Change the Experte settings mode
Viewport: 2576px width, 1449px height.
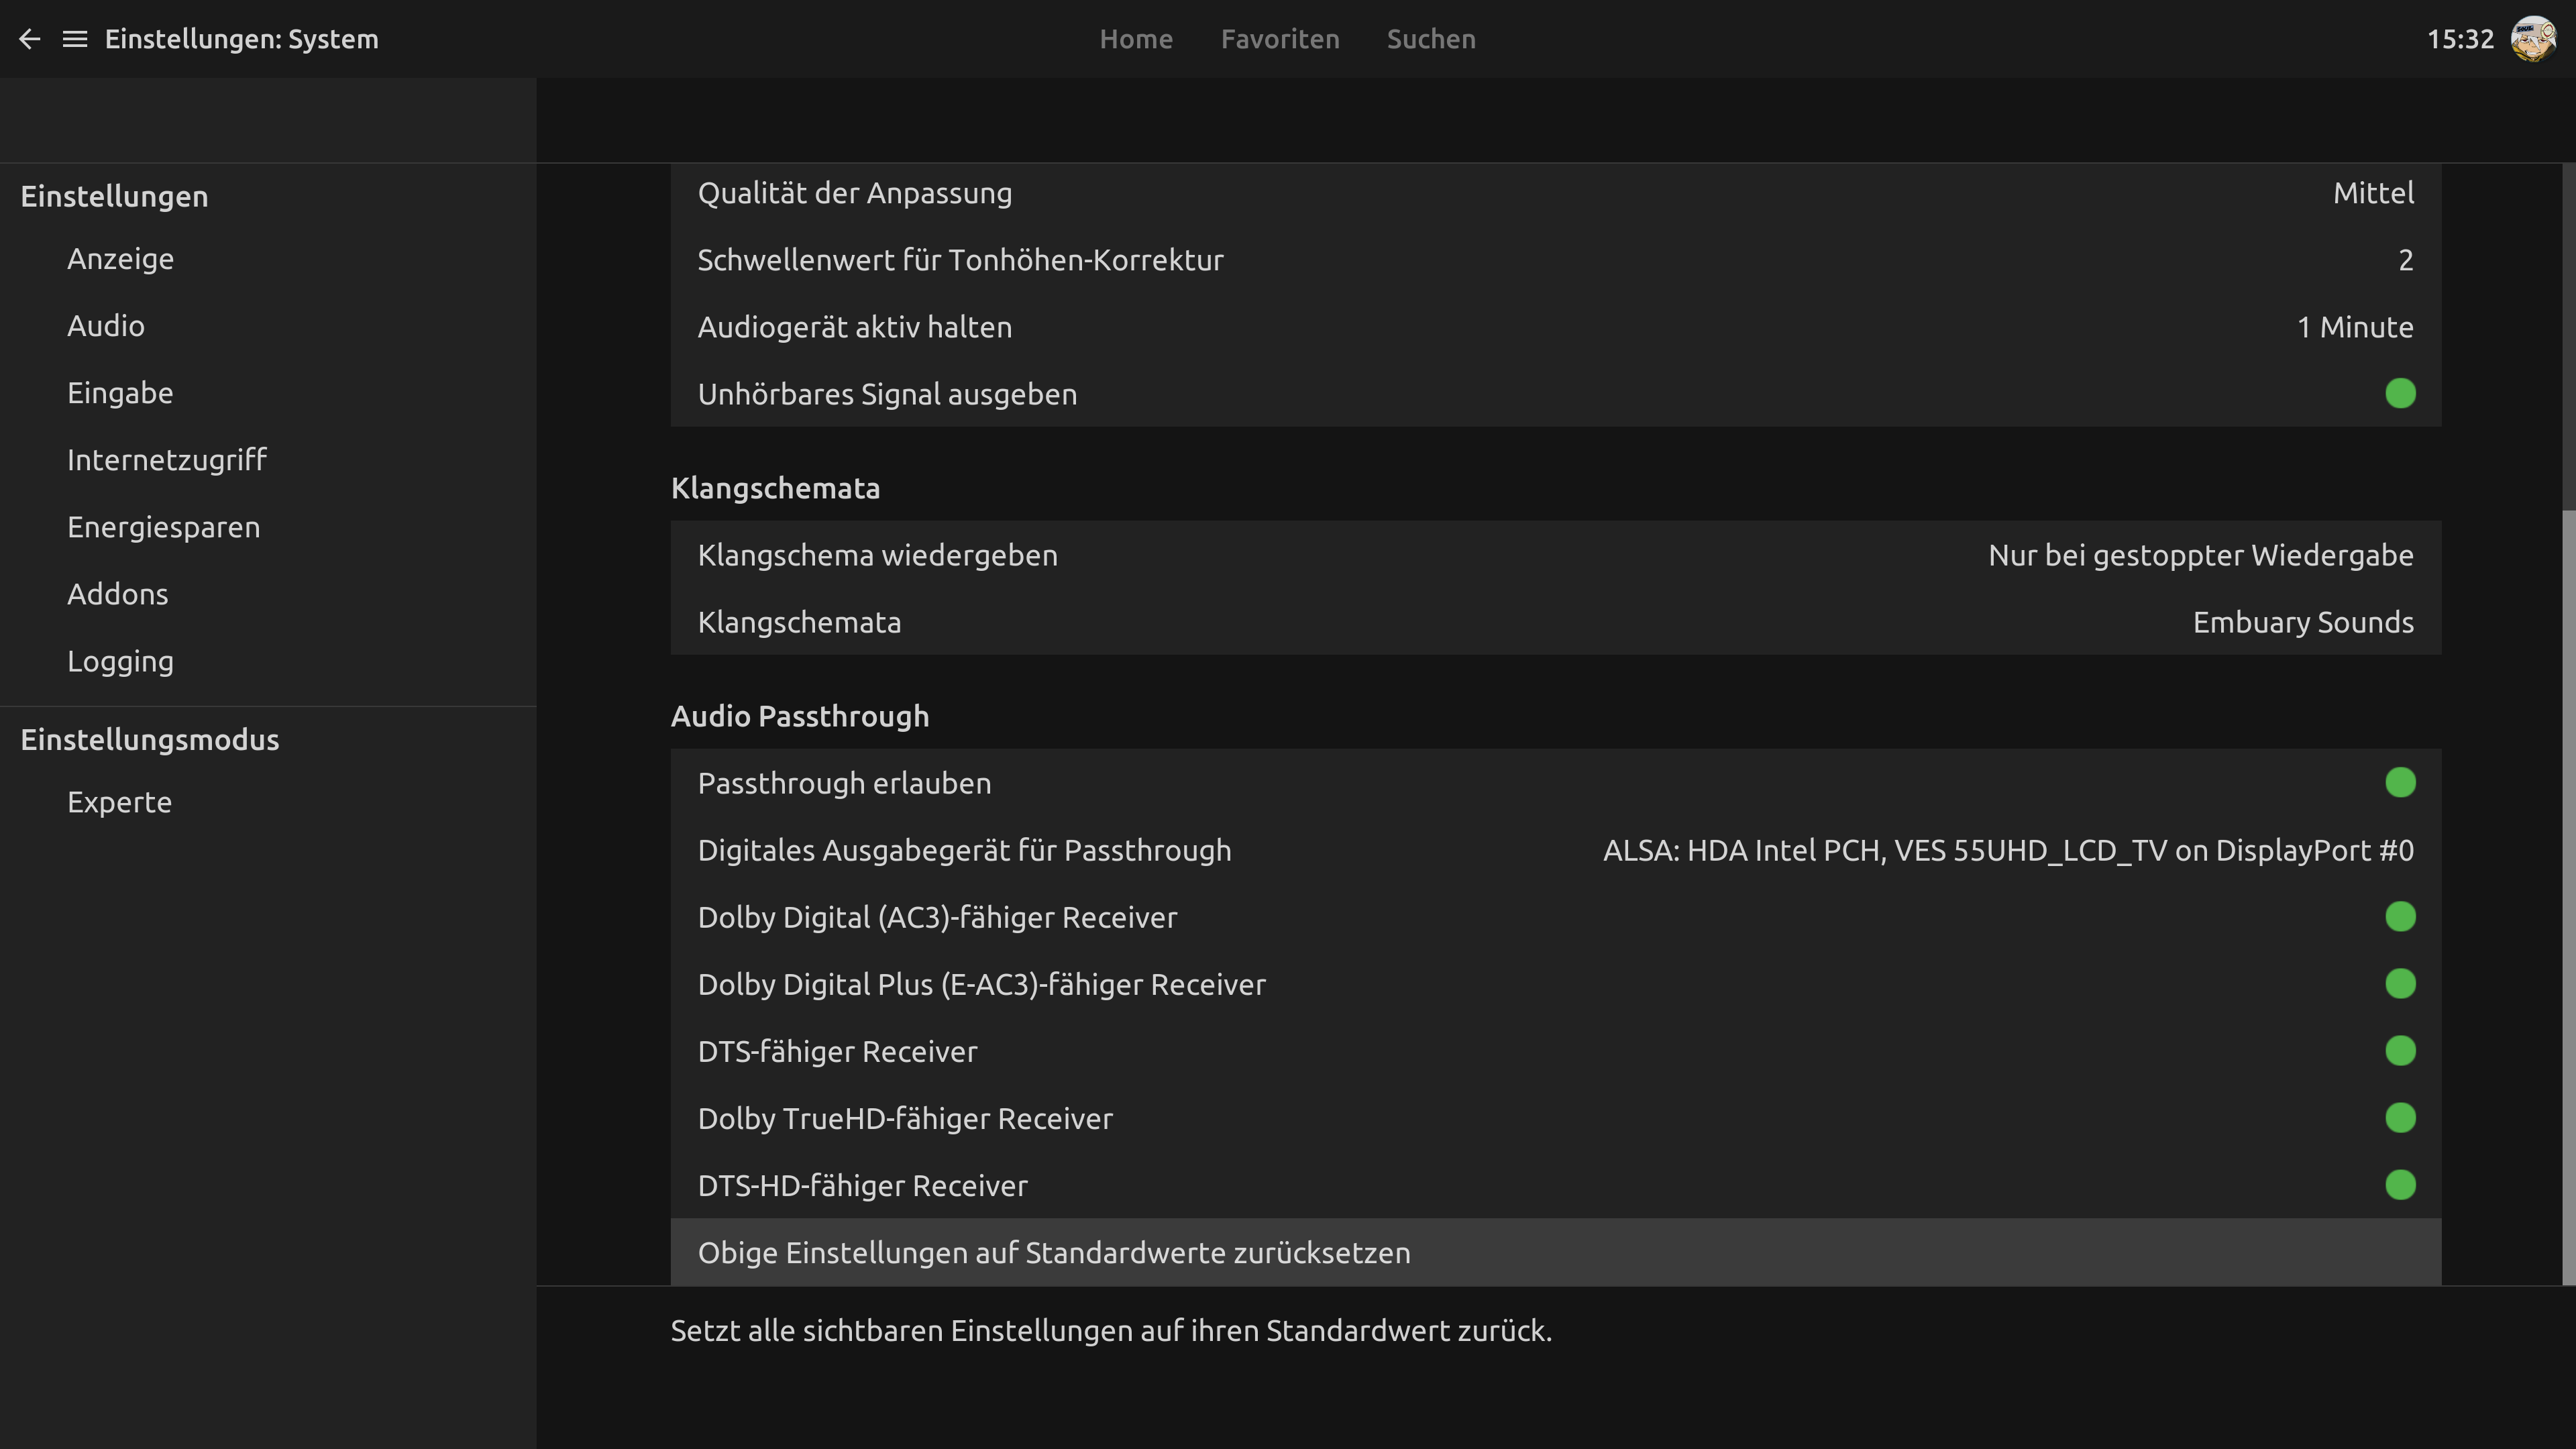click(x=268, y=802)
